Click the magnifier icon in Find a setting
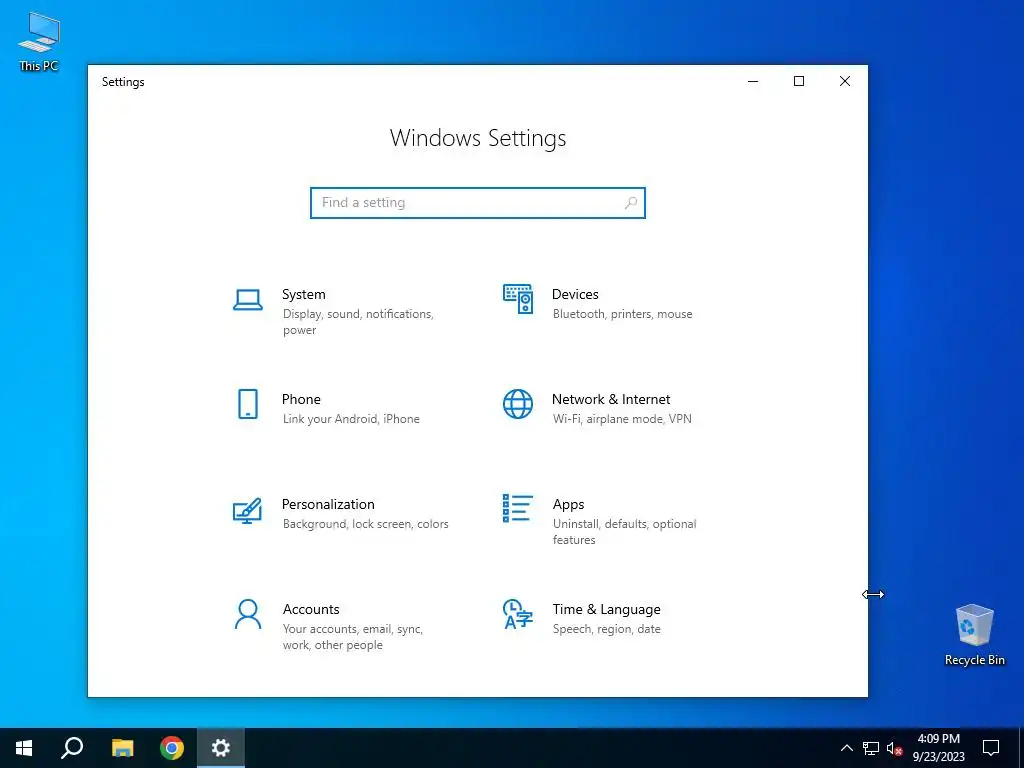The width and height of the screenshot is (1024, 768). tap(630, 203)
